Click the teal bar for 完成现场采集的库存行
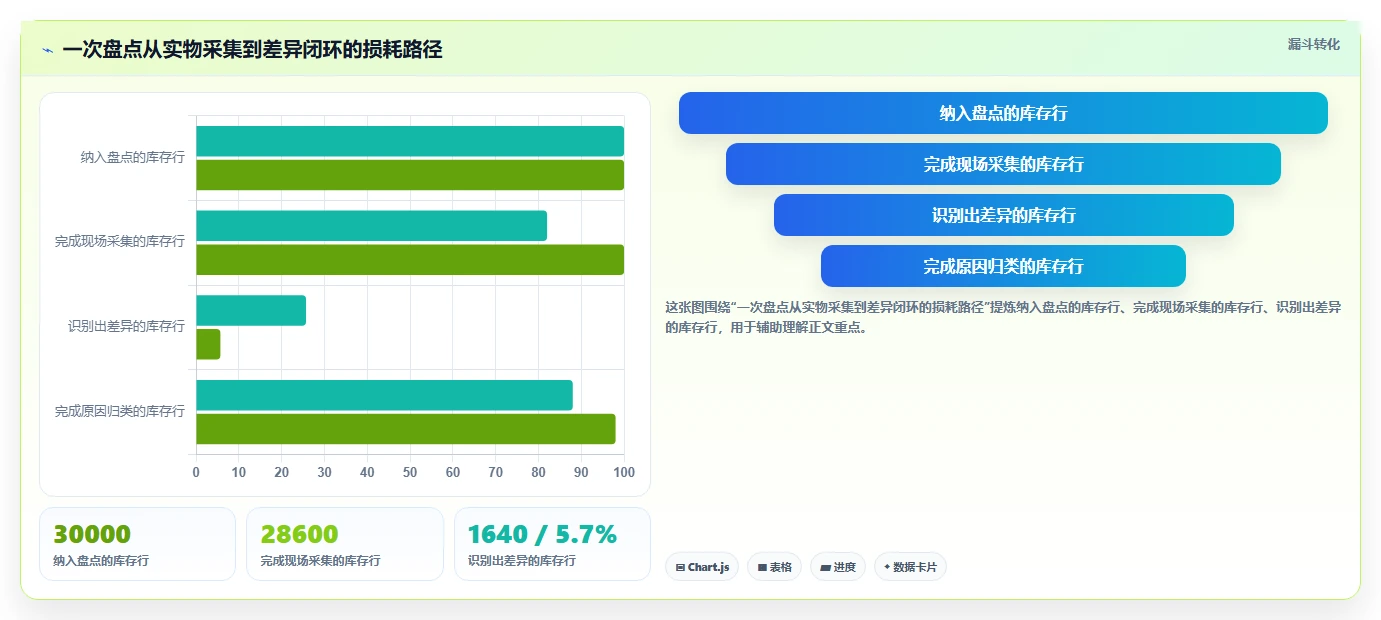This screenshot has width=1381, height=620. click(371, 225)
